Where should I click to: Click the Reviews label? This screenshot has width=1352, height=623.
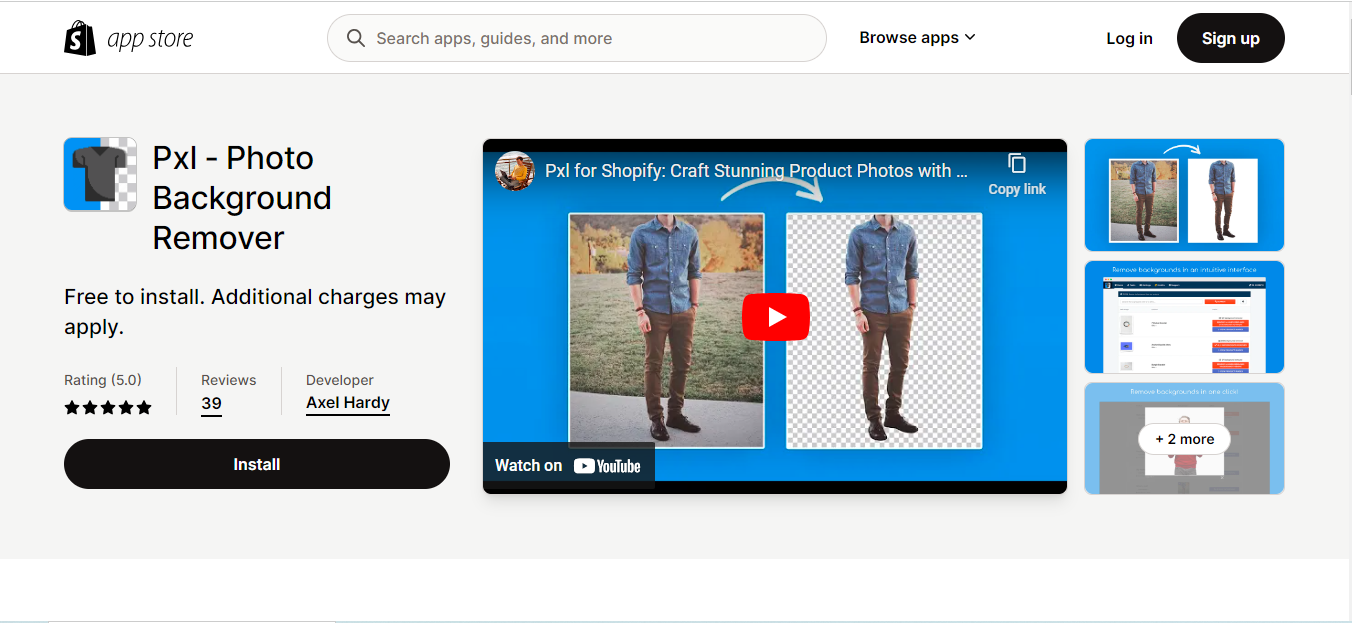pos(228,380)
